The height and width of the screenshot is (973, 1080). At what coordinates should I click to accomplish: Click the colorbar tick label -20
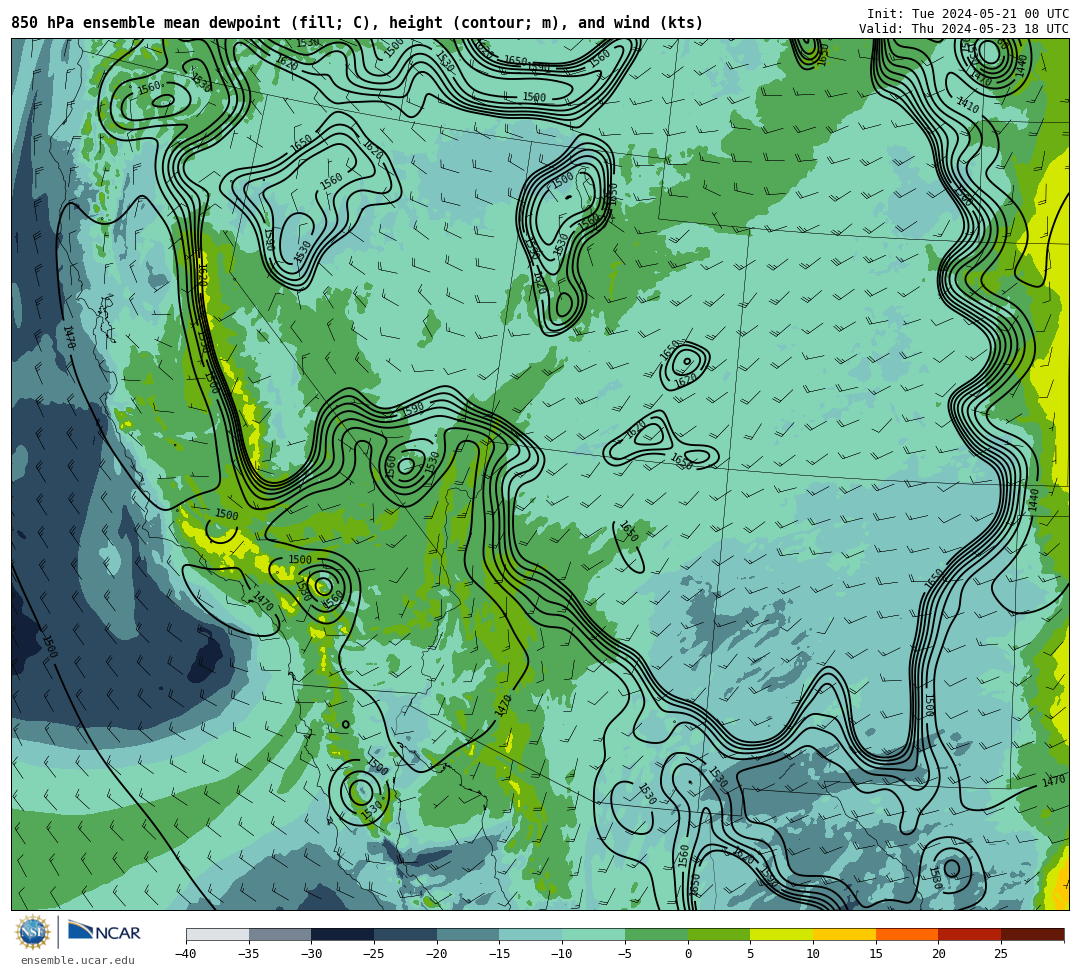click(437, 954)
